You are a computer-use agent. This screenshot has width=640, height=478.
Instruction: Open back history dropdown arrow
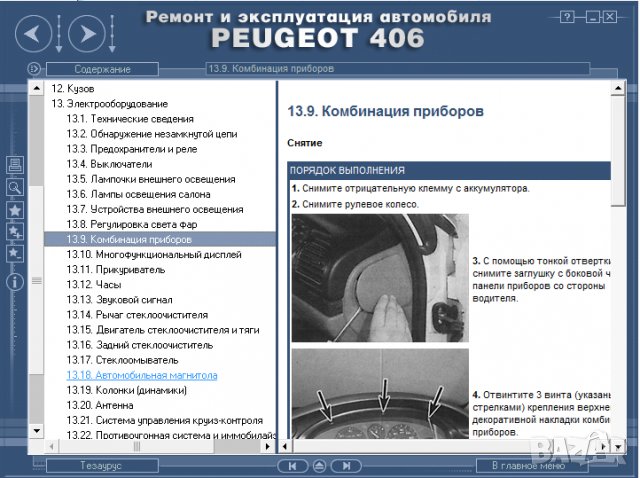click(59, 34)
